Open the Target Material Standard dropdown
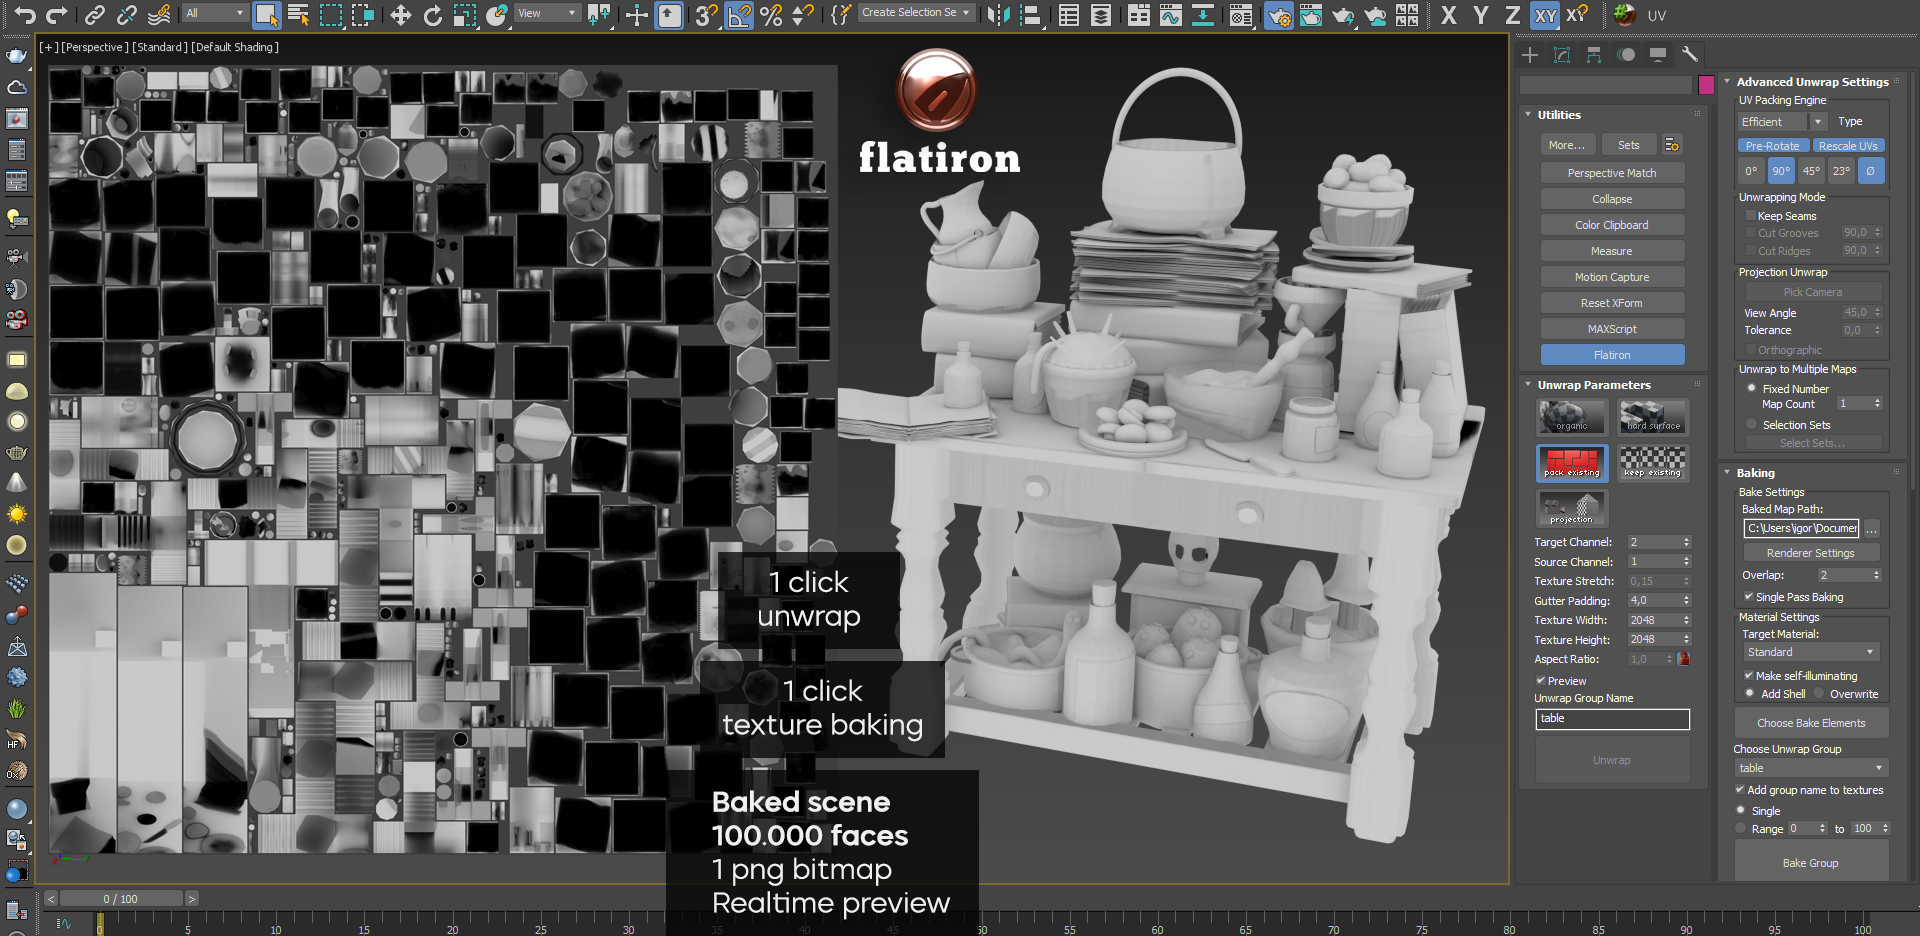 click(x=1811, y=652)
